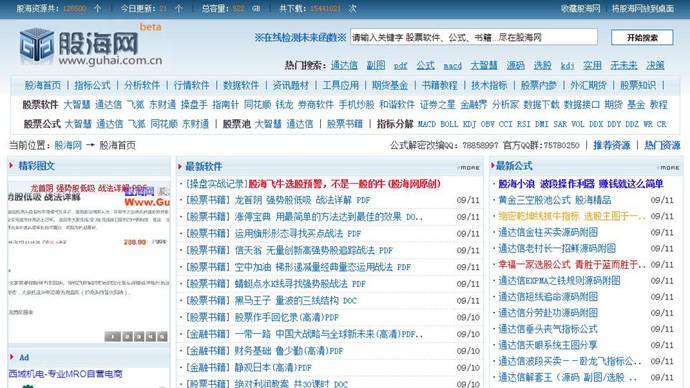Open the 书籍教程 nav item
This screenshot has height=388, width=690.
(x=440, y=85)
